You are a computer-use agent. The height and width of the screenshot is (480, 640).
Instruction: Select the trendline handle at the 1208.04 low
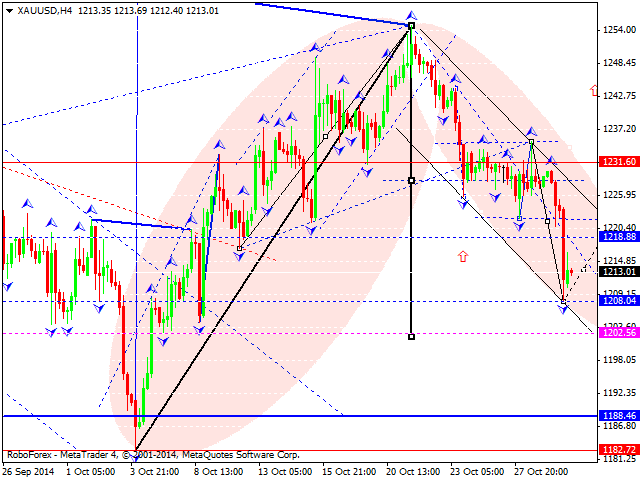564,302
